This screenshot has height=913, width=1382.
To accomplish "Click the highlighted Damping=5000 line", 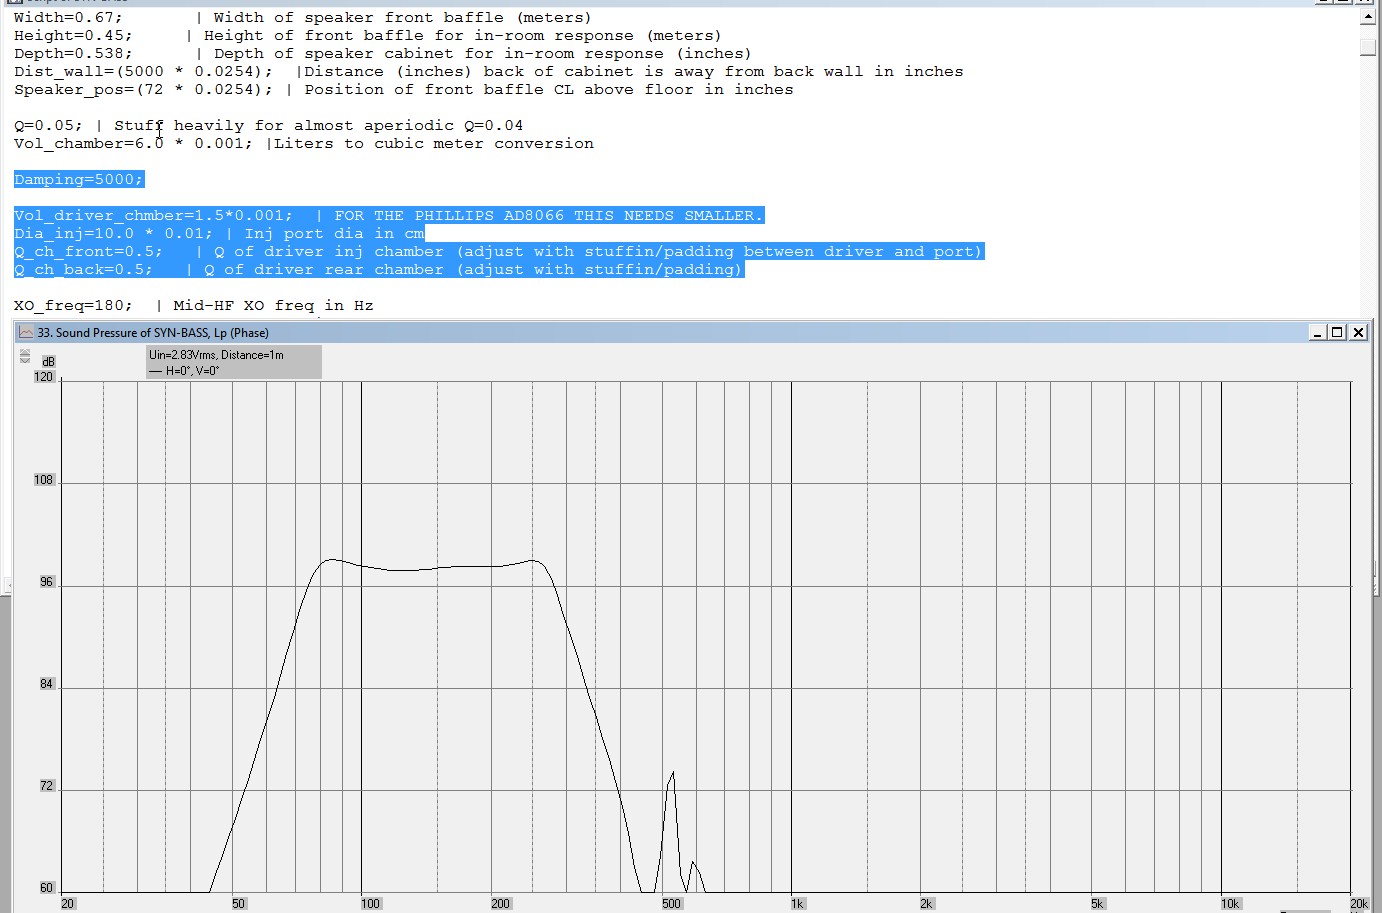I will [79, 180].
